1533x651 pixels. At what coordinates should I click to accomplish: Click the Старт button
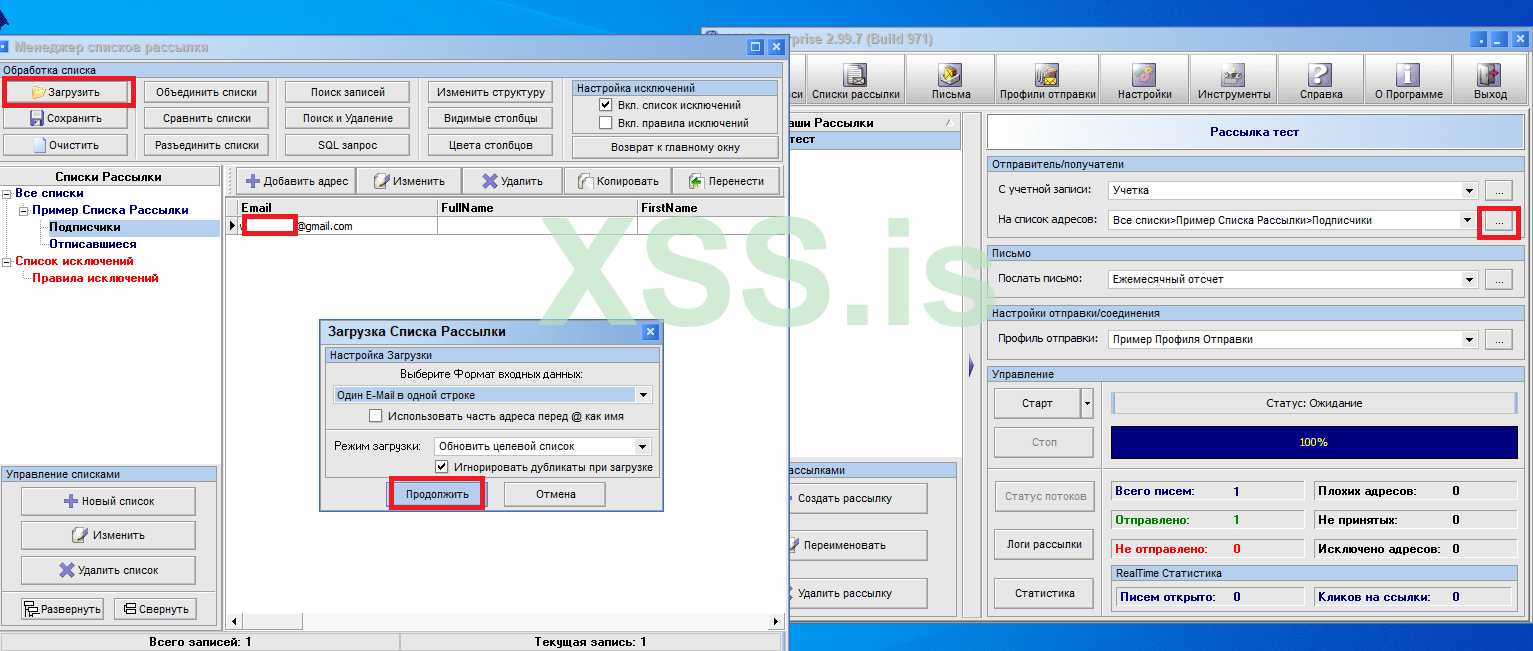click(1037, 404)
